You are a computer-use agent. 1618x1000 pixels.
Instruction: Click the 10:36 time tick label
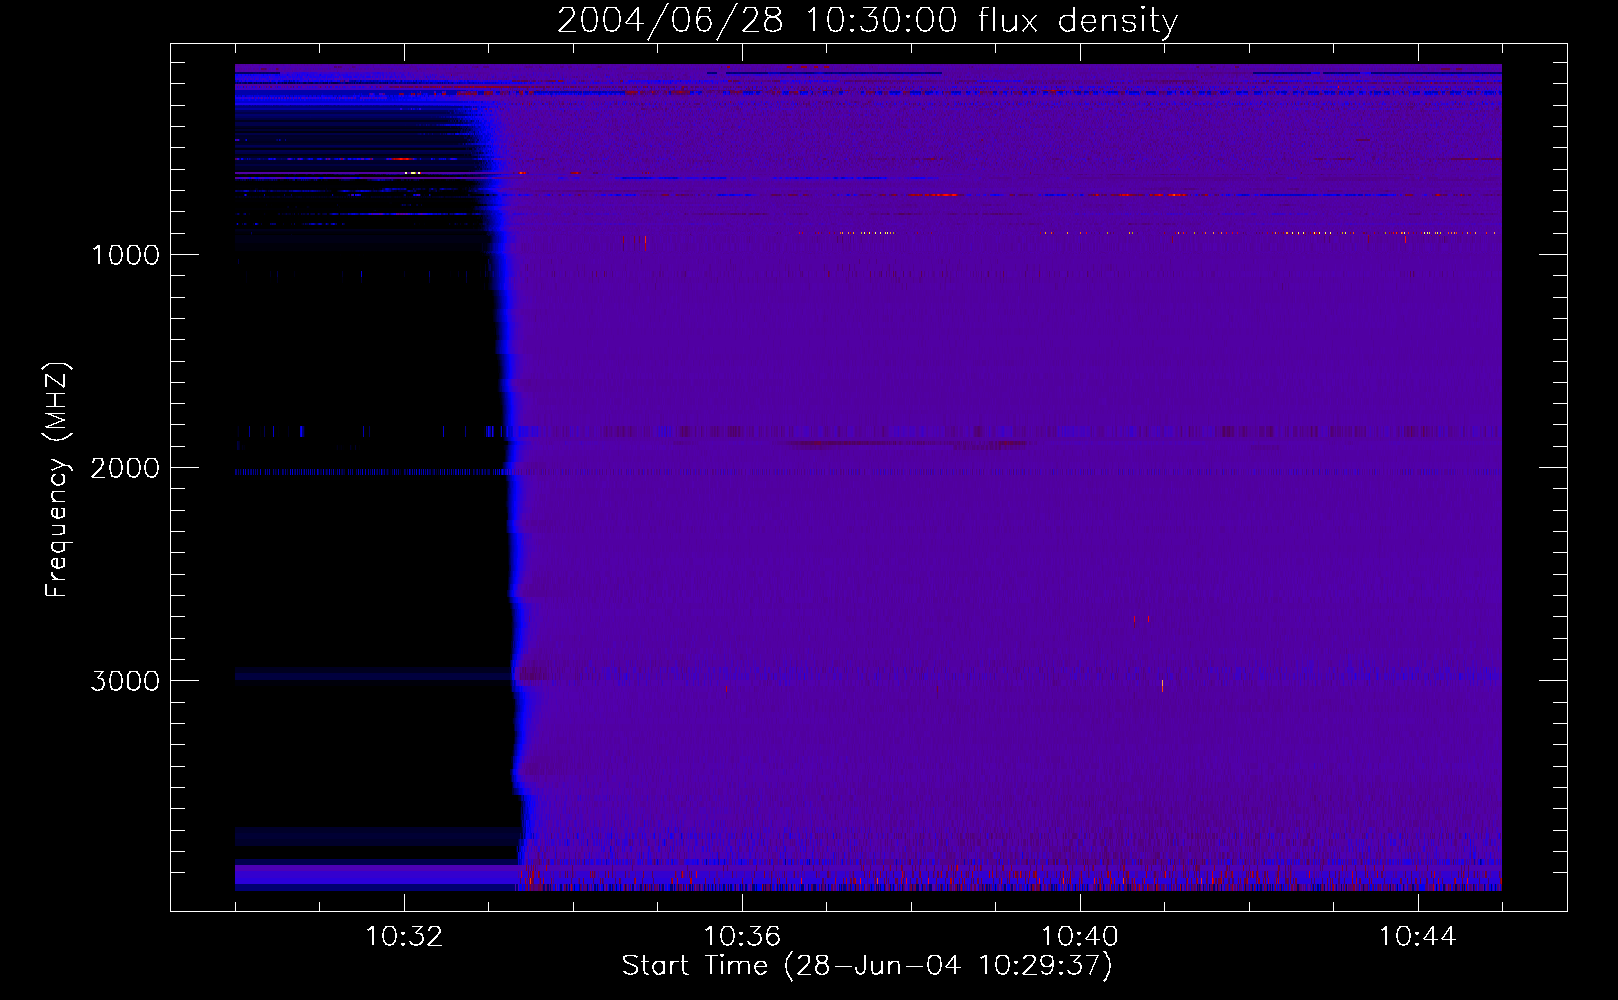(742, 937)
